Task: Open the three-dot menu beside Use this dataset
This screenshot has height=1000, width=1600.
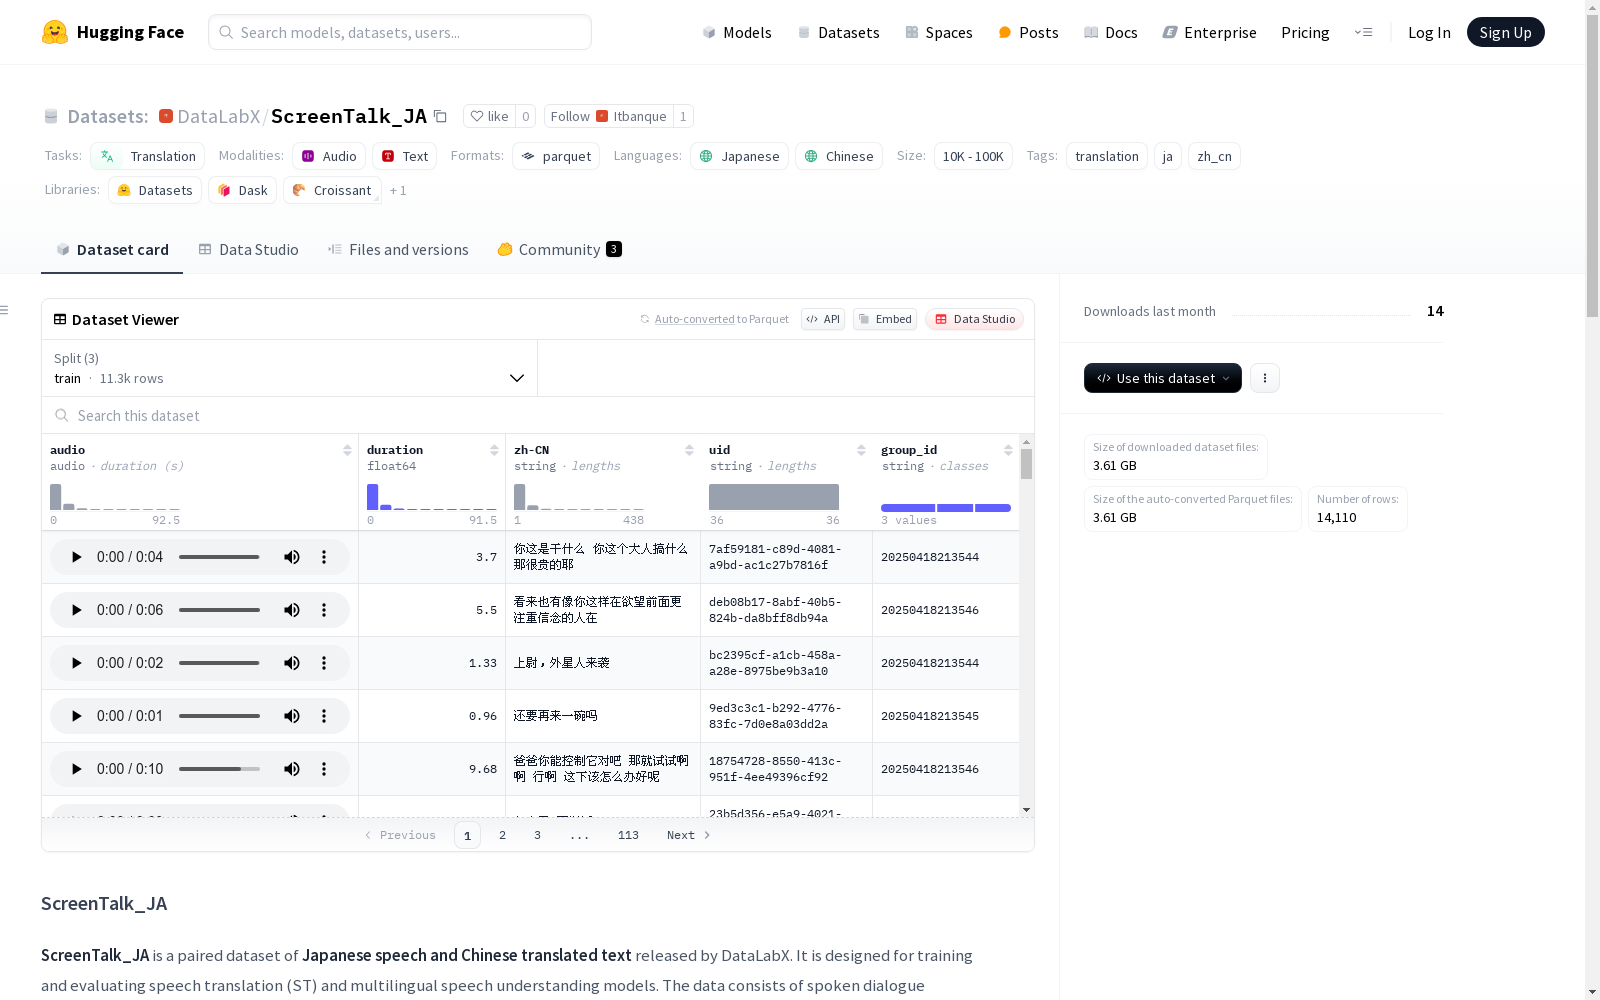Action: click(x=1265, y=378)
